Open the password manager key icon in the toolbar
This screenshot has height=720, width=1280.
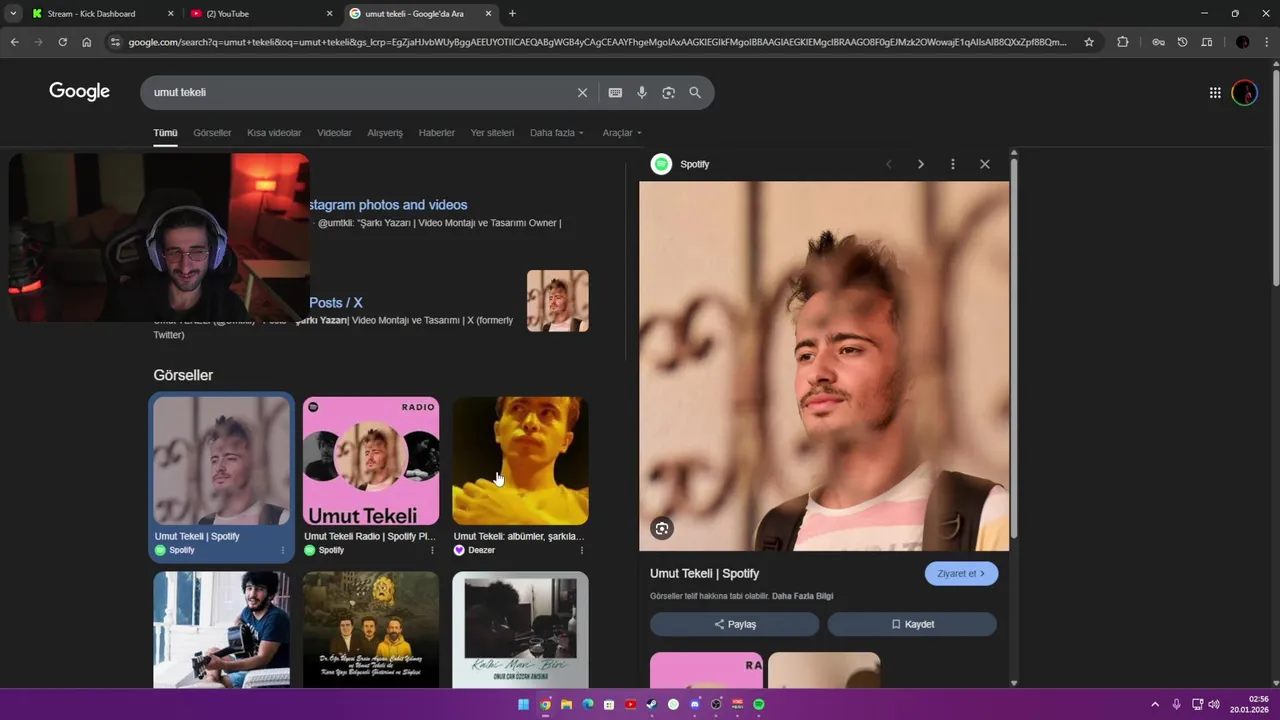point(1158,42)
